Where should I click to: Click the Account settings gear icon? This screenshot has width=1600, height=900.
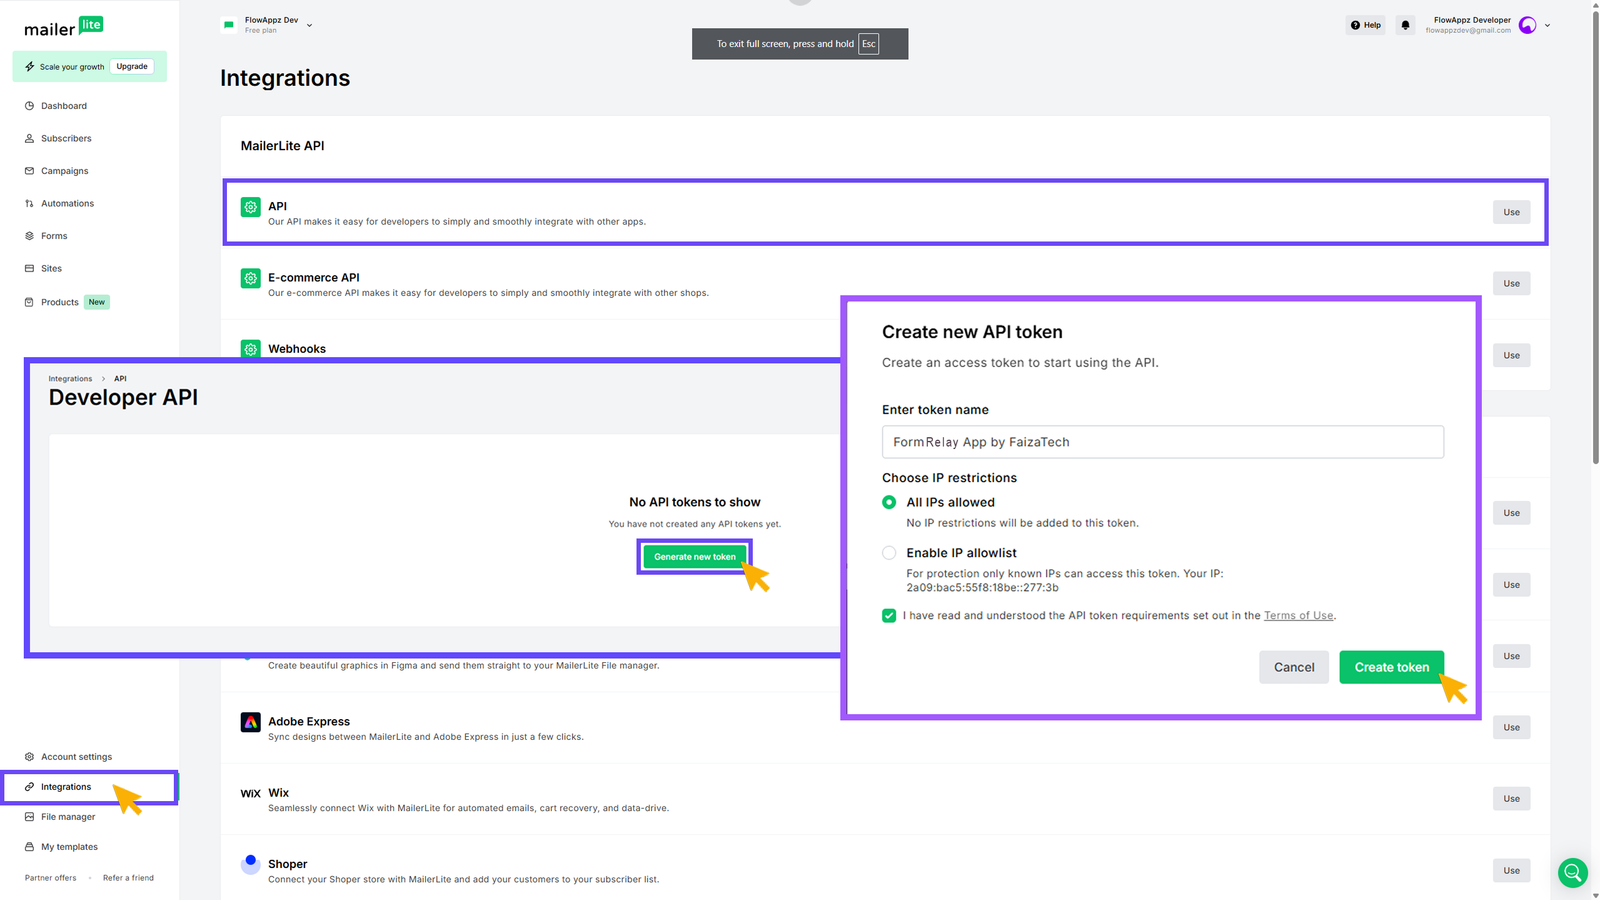29,757
